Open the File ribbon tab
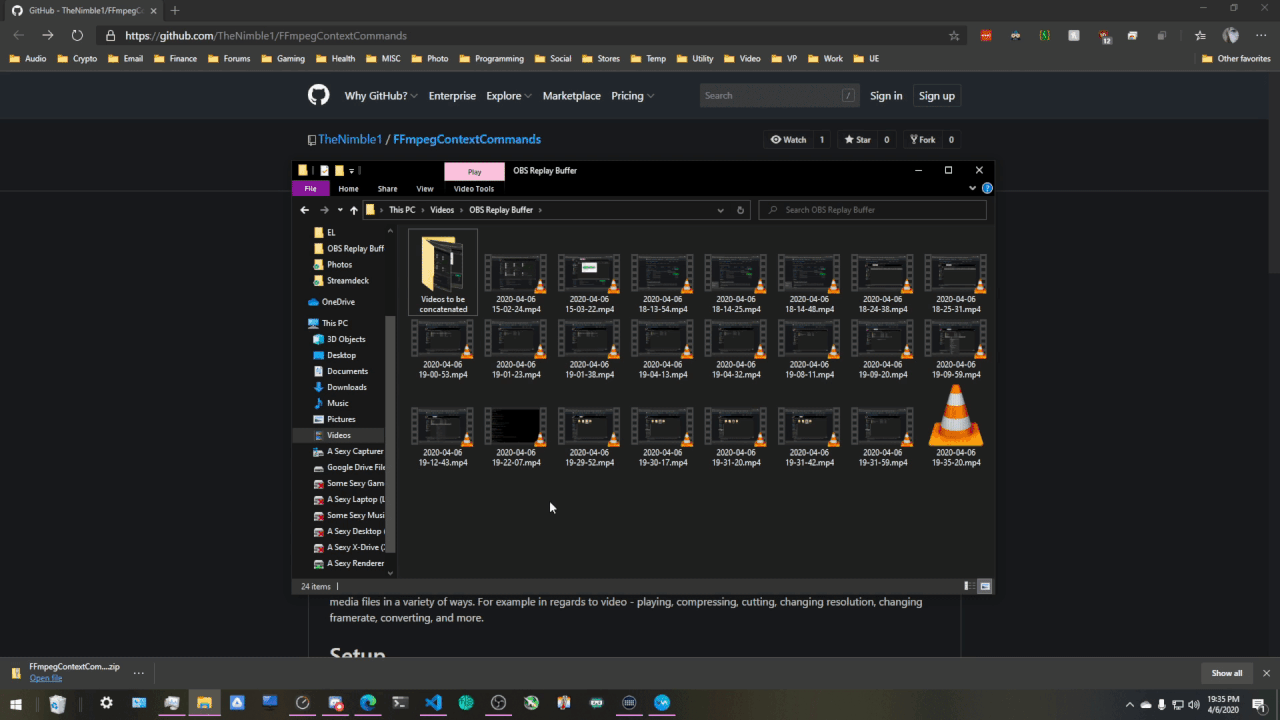Screen dimensions: 1280x720 pos(311,188)
